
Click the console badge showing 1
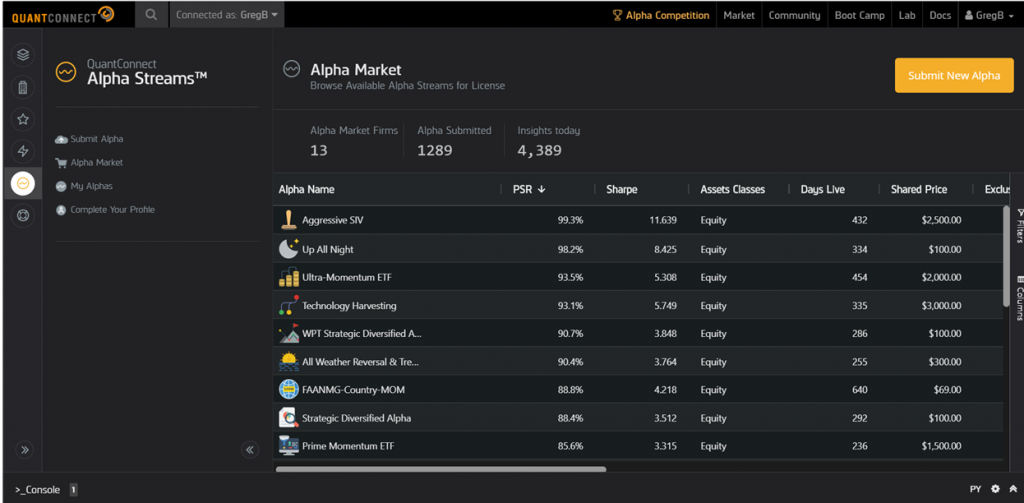[x=73, y=489]
